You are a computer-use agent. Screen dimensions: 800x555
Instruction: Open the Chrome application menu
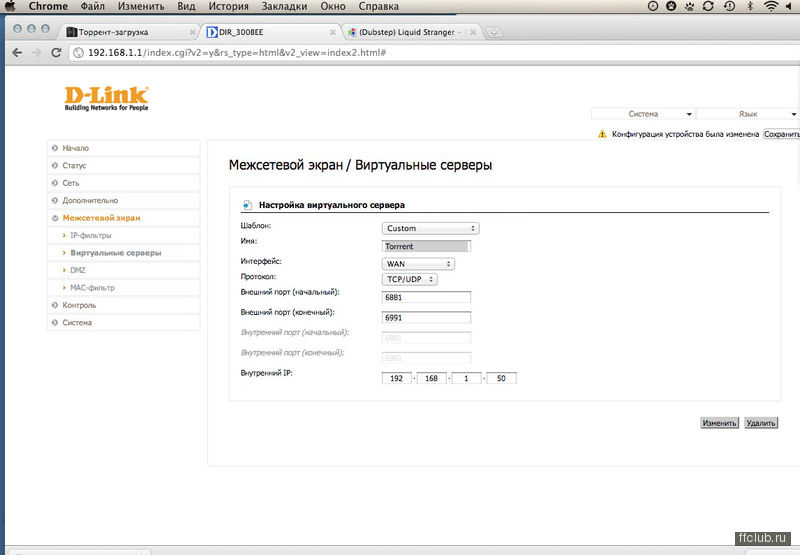click(48, 6)
